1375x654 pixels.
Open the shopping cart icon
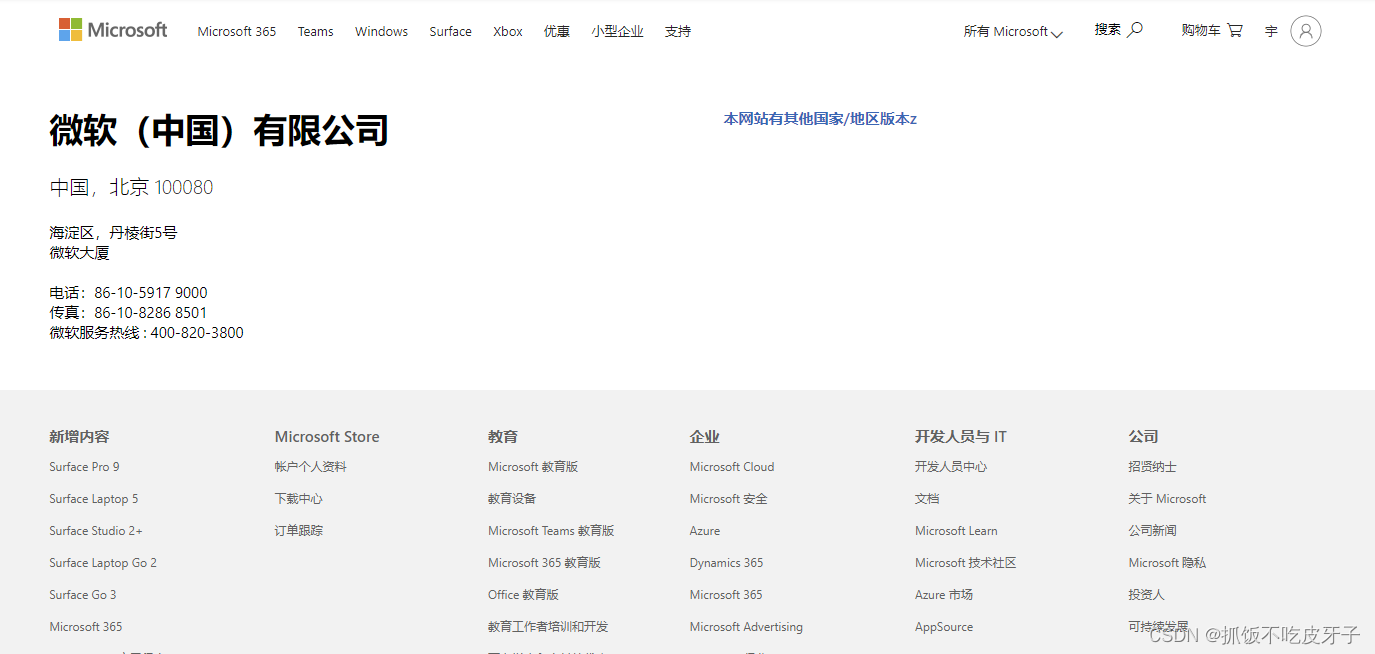[1235, 30]
